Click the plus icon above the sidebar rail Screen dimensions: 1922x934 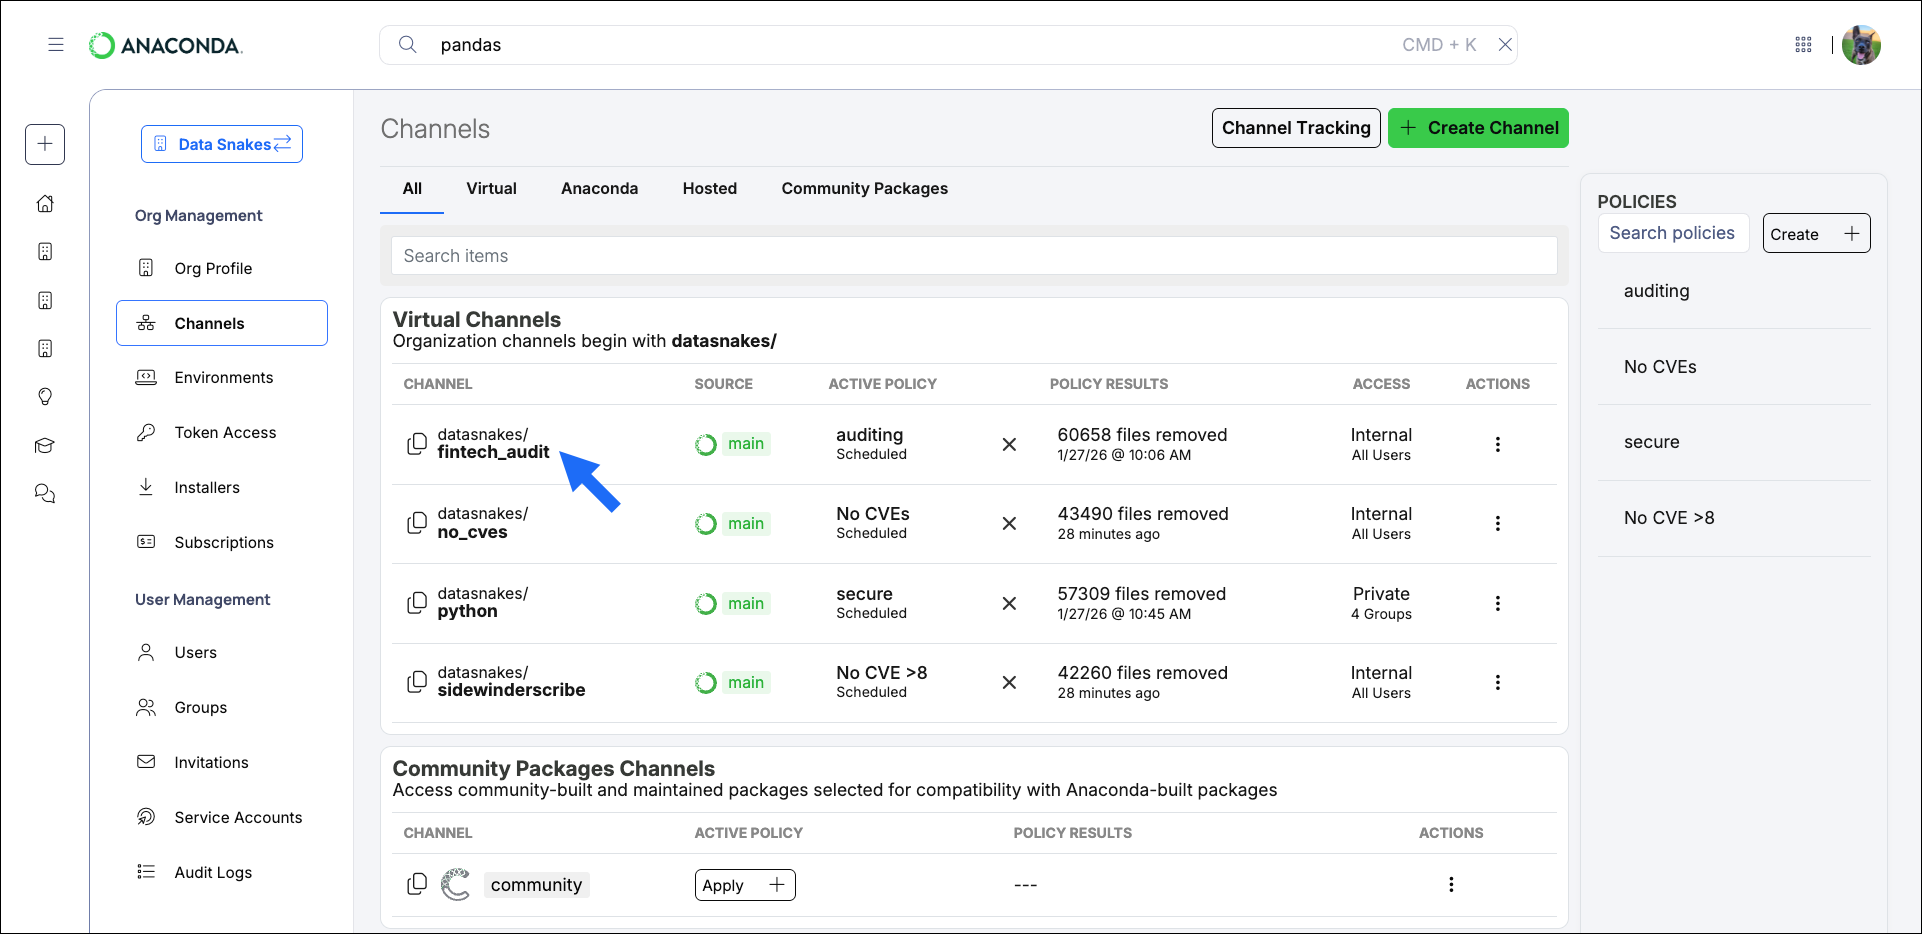click(45, 144)
